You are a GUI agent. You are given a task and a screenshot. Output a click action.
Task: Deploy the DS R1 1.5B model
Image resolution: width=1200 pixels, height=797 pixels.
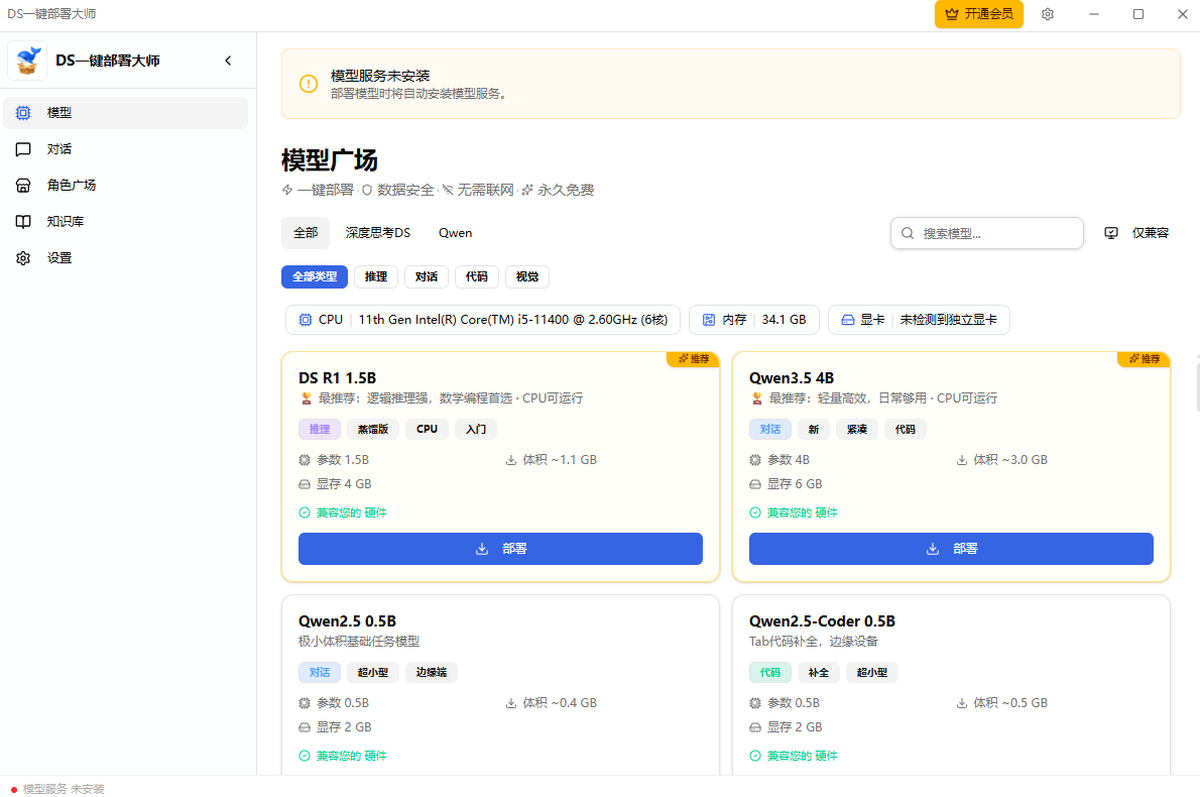tap(500, 549)
